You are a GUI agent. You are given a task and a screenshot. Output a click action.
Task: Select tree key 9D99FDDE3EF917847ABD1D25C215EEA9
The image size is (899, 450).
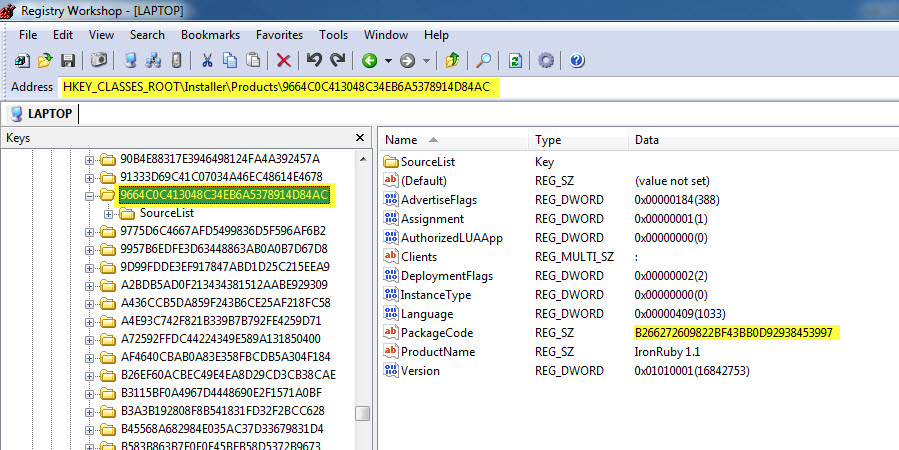(225, 267)
